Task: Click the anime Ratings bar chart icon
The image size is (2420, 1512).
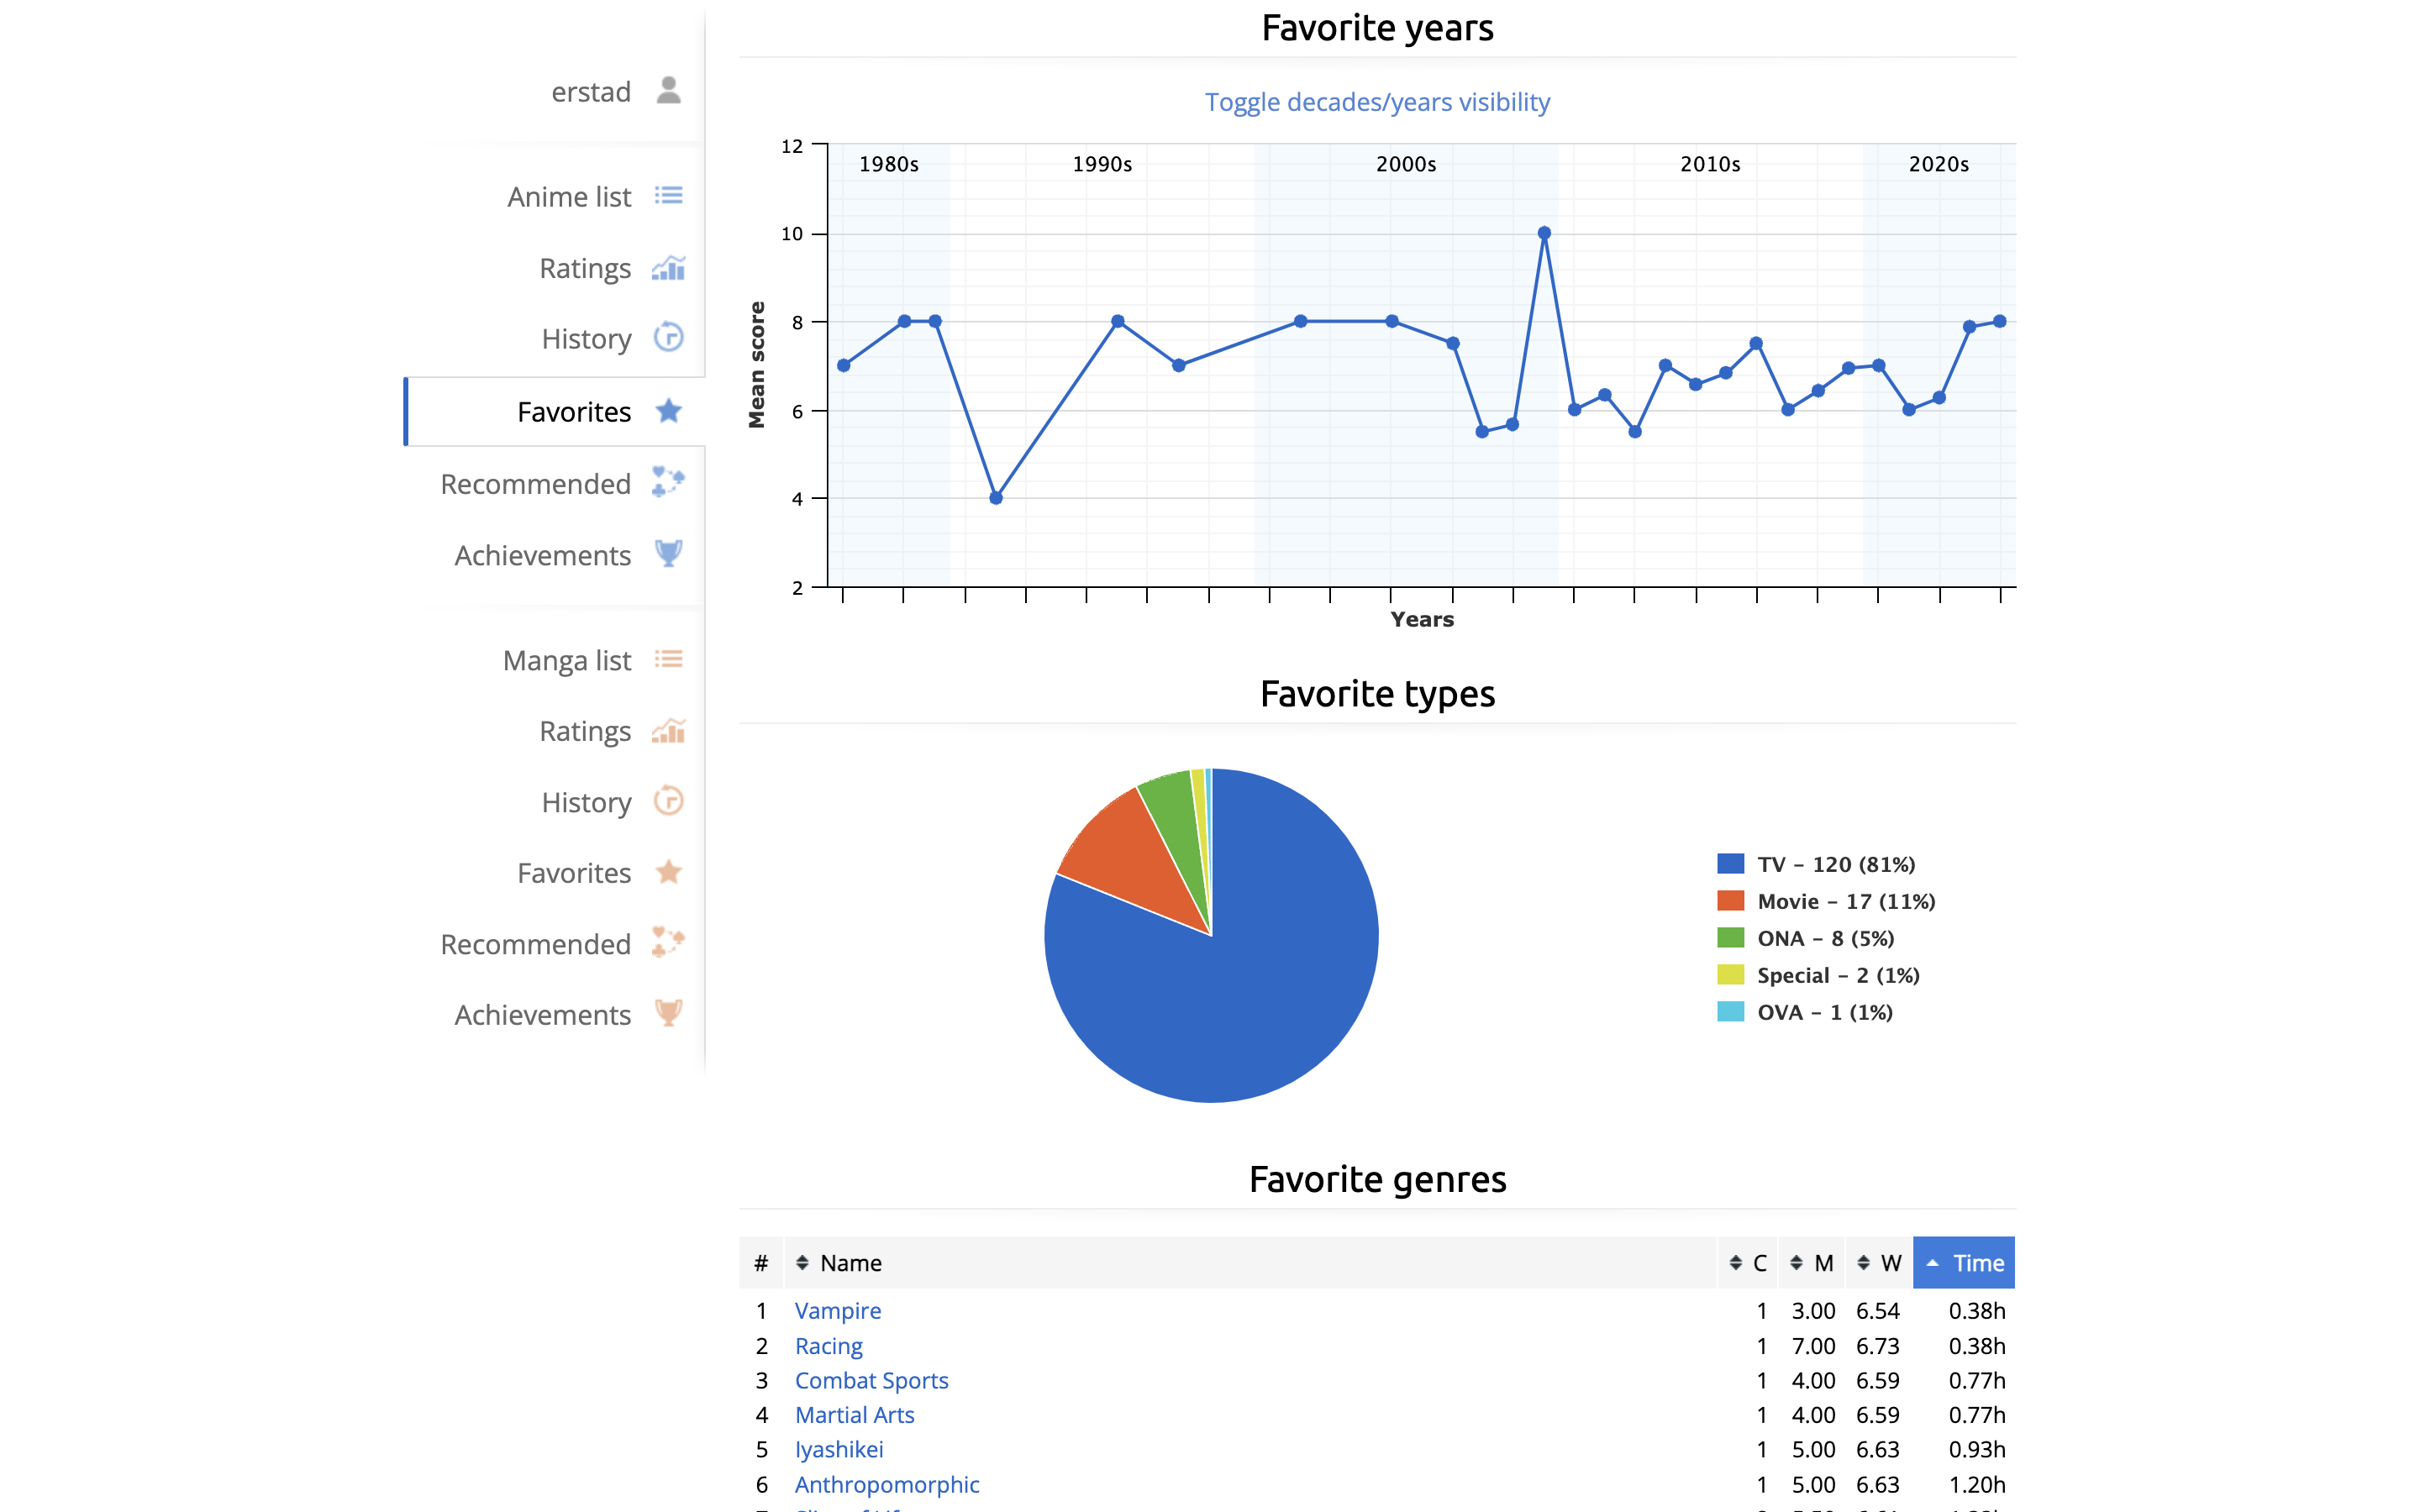Action: tap(668, 268)
